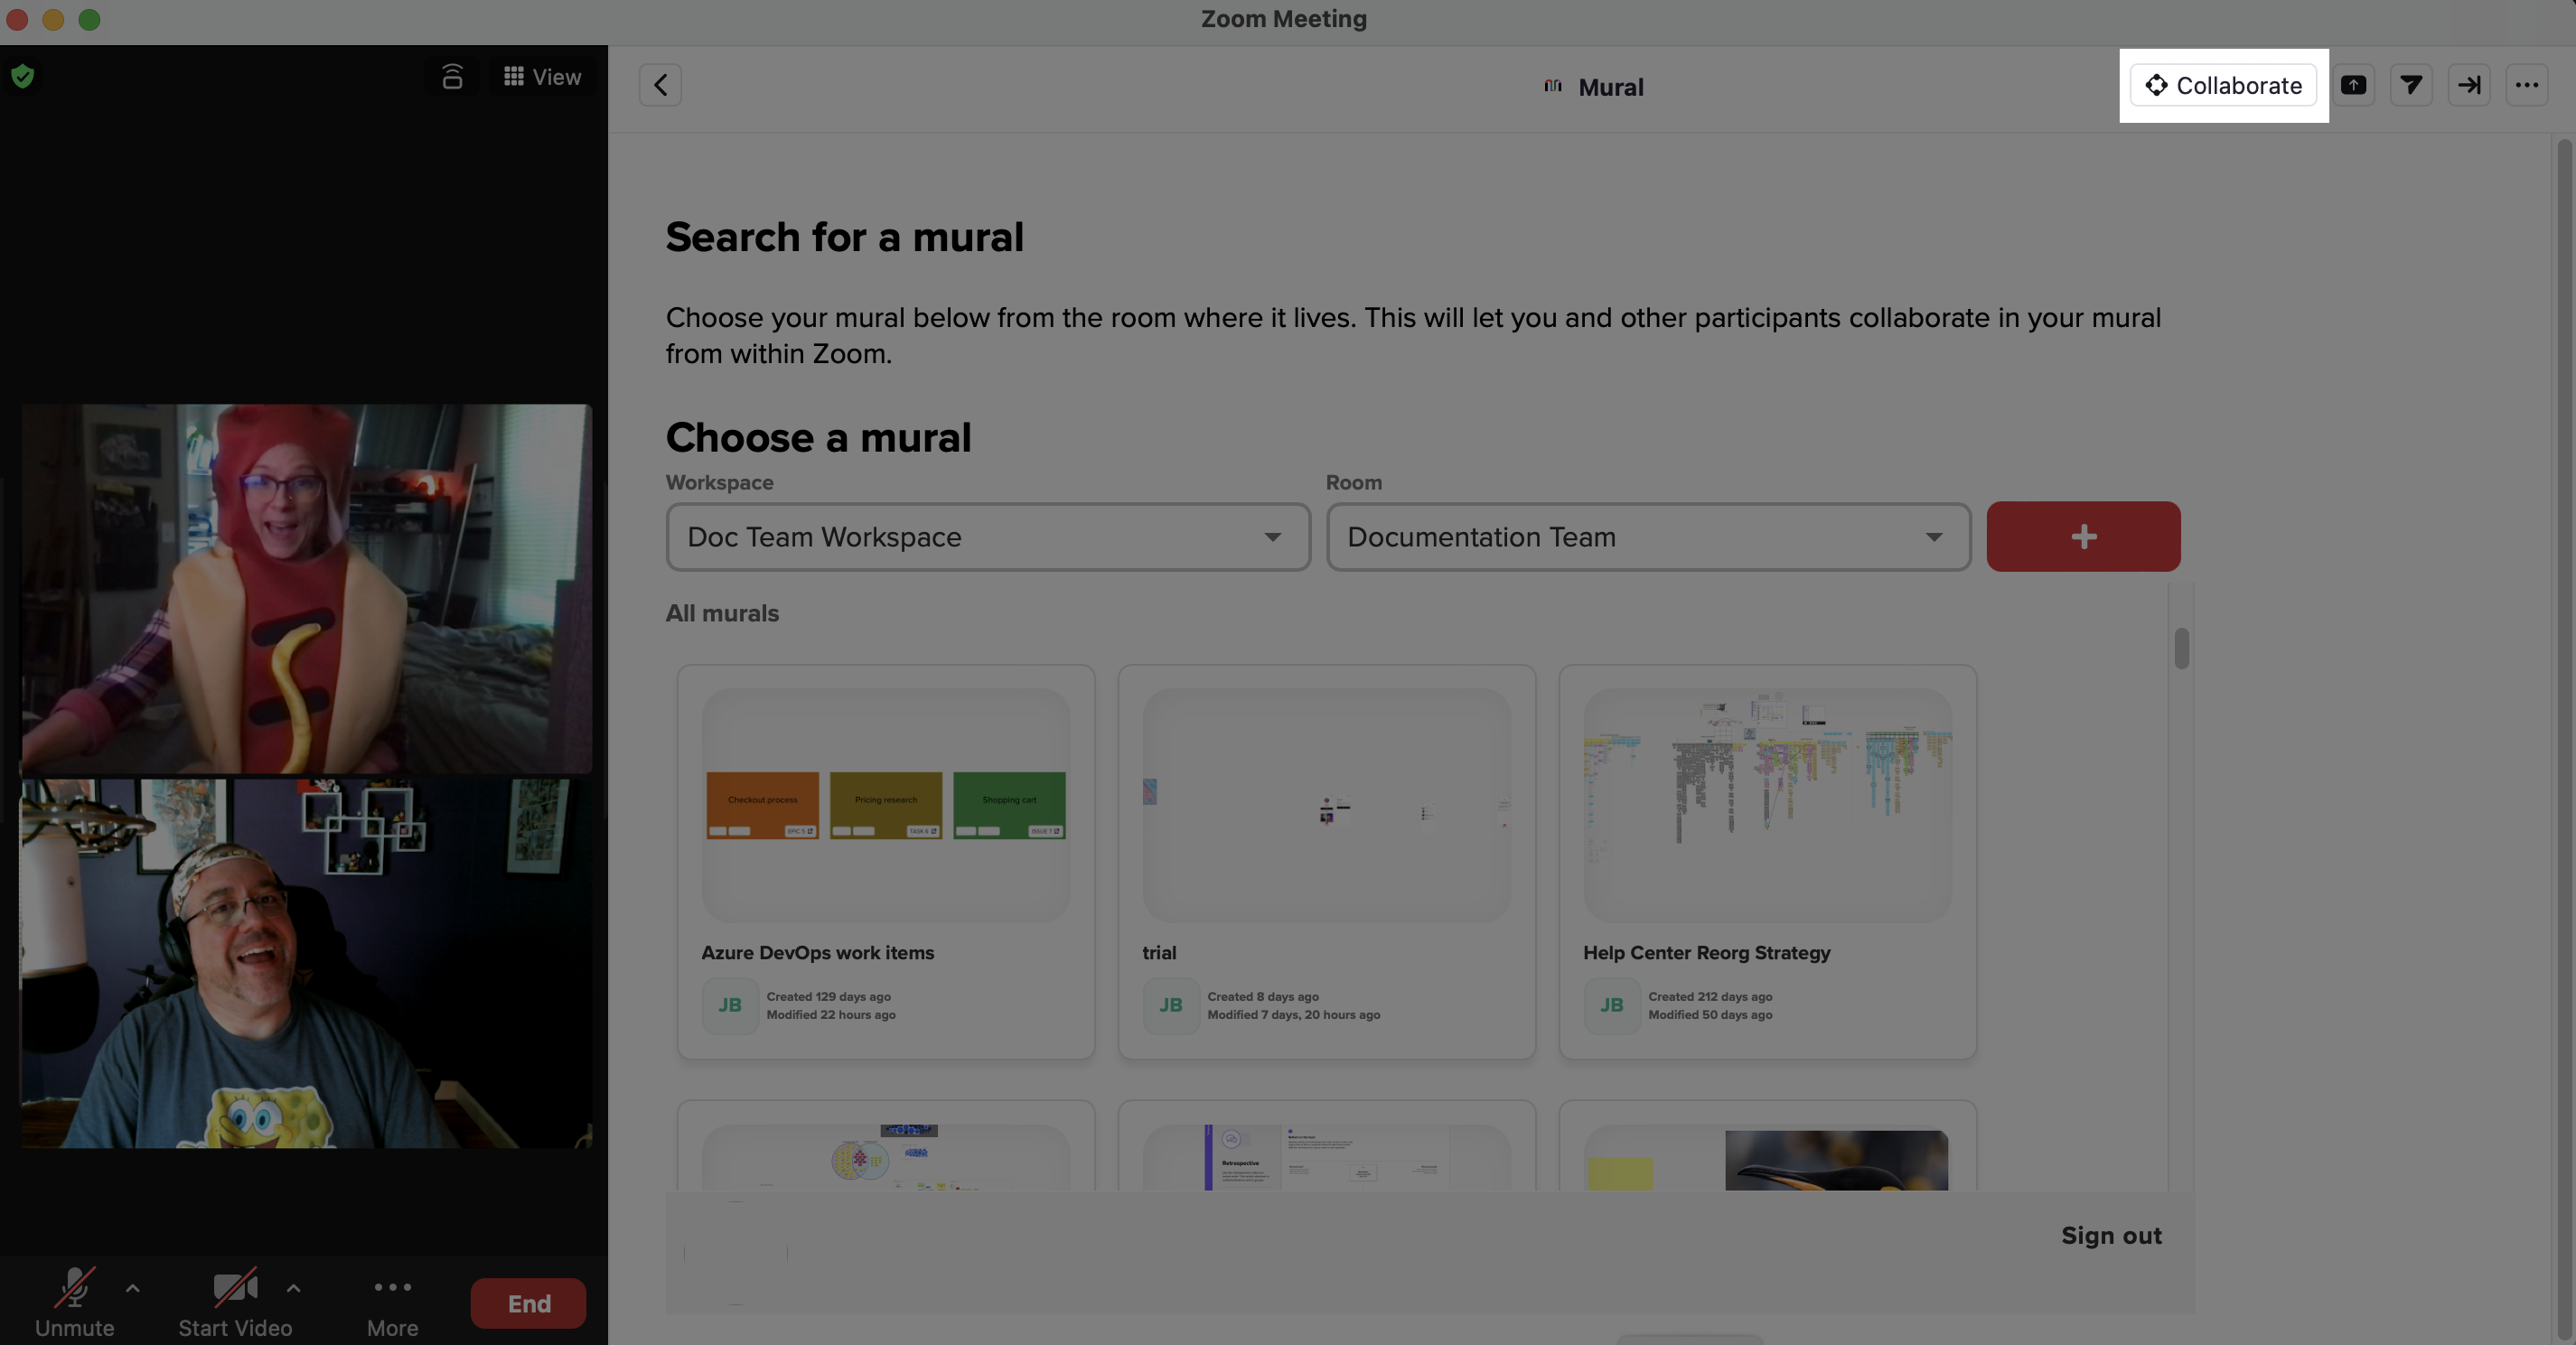Click the Collaborate button
Screen dimensions: 2576x1345
tap(2222, 85)
